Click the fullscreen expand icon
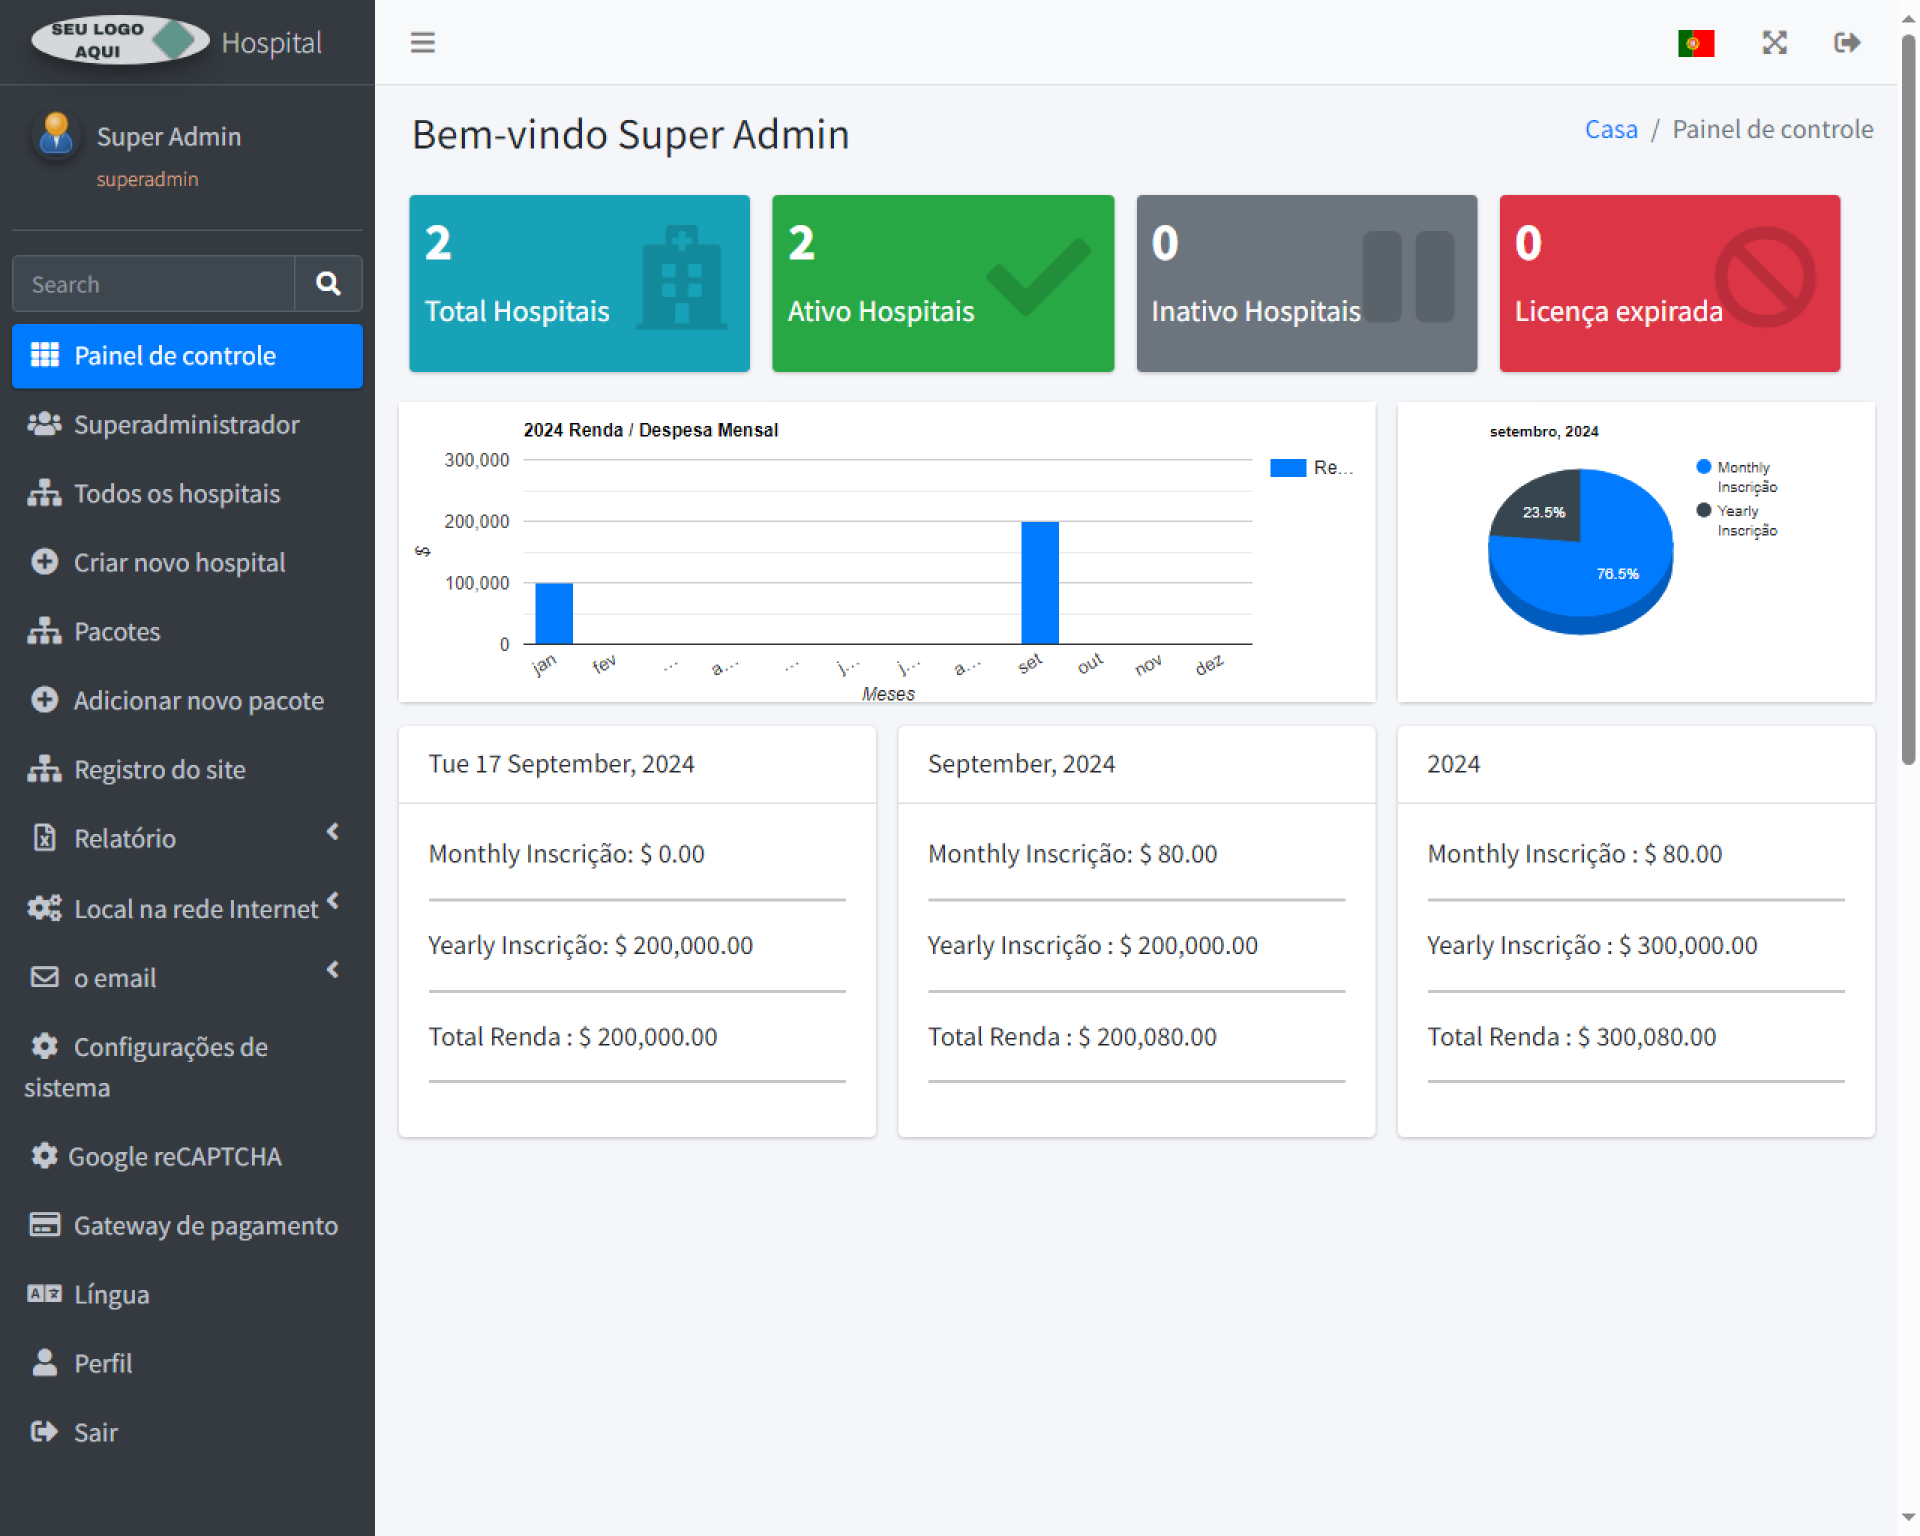Image resolution: width=1920 pixels, height=1536 pixels. 1774,42
